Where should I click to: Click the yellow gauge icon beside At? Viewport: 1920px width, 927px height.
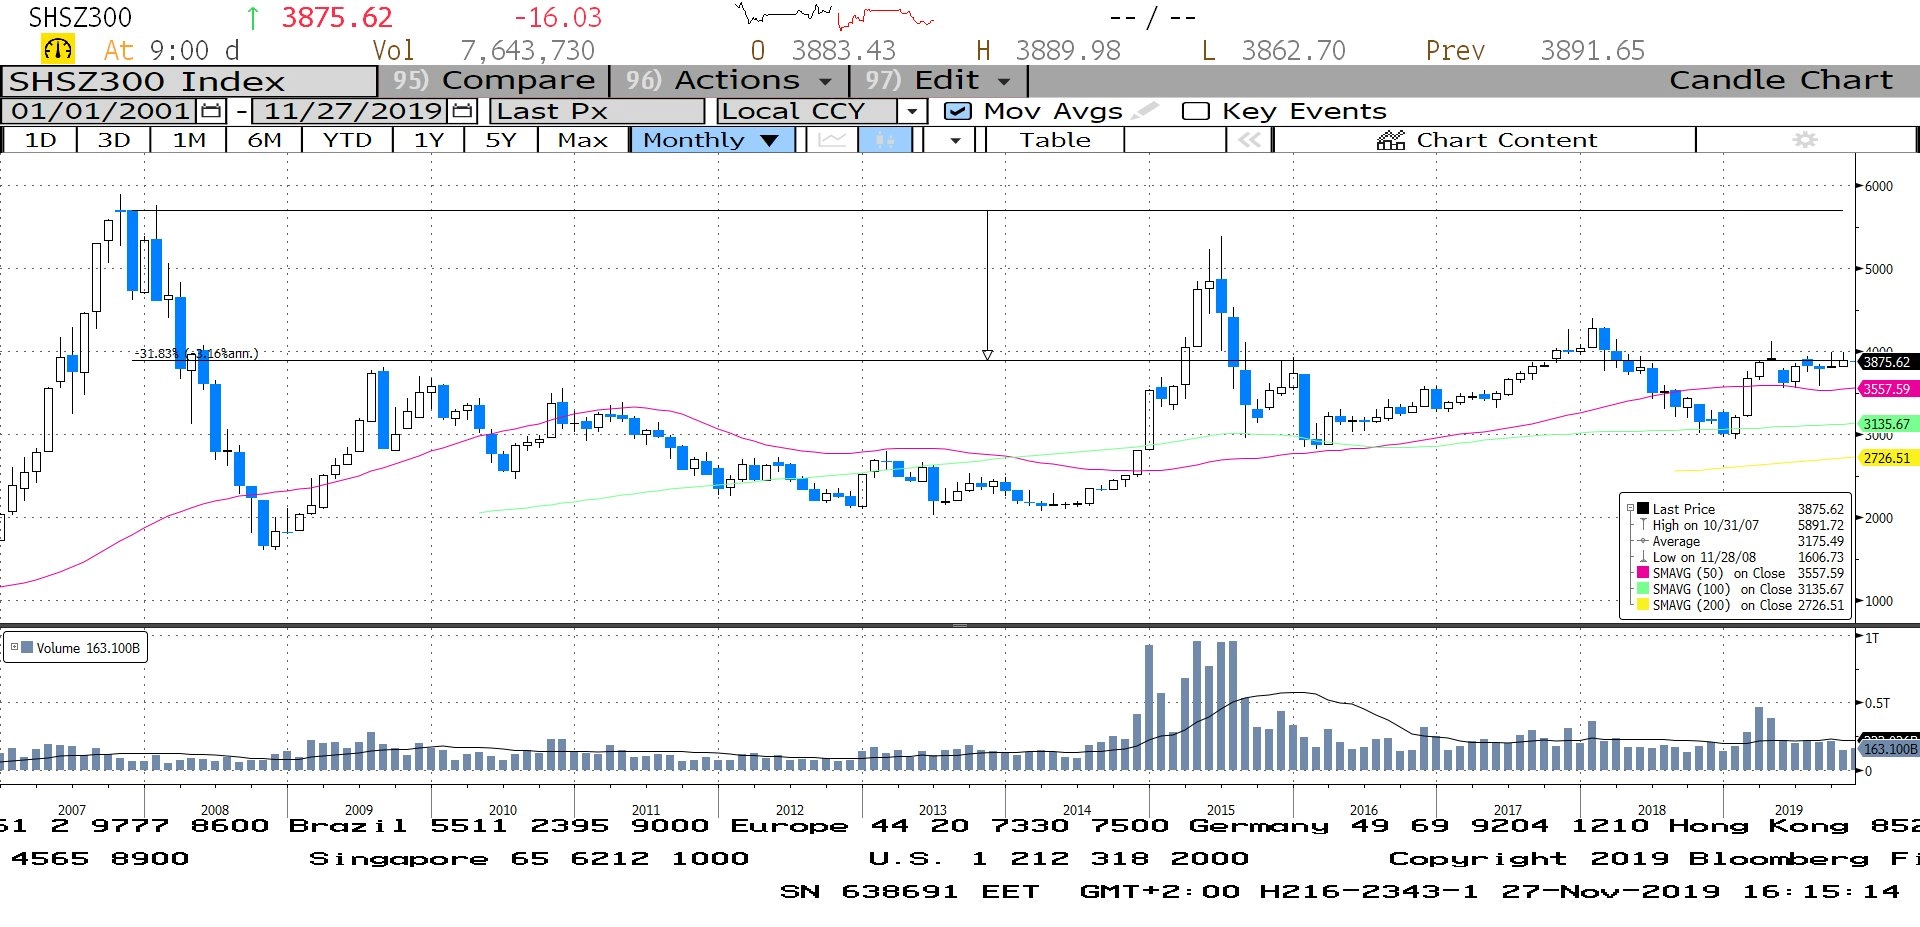58,49
